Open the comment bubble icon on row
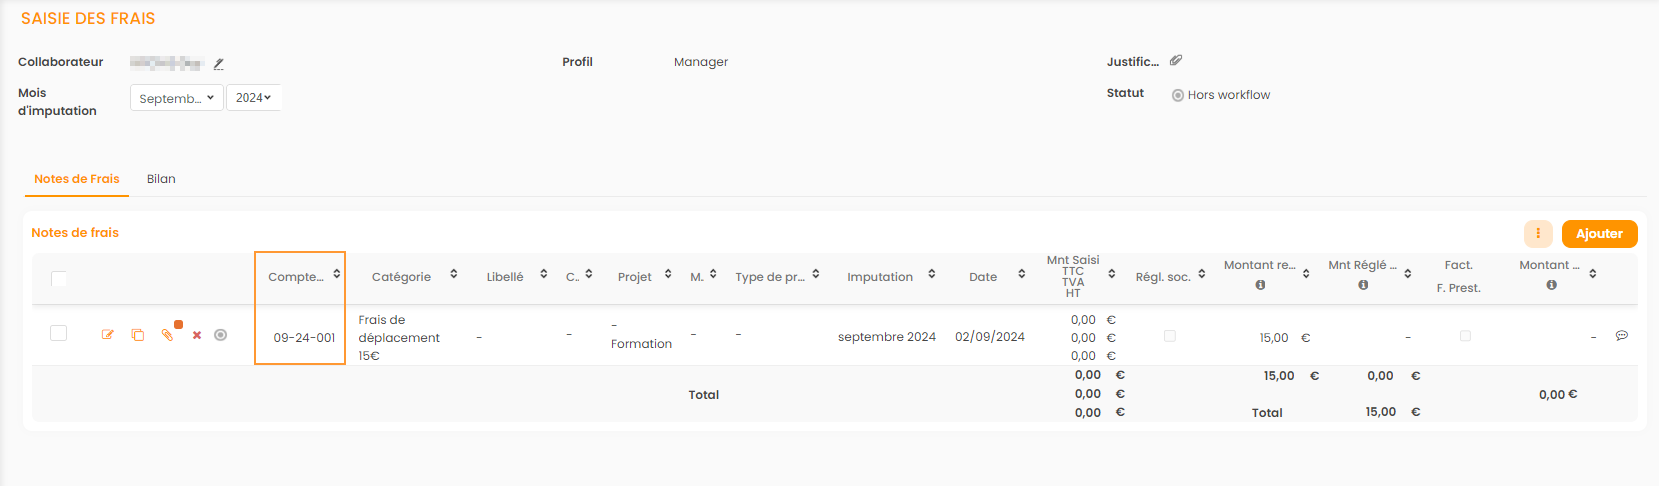1659x486 pixels. point(1621,336)
